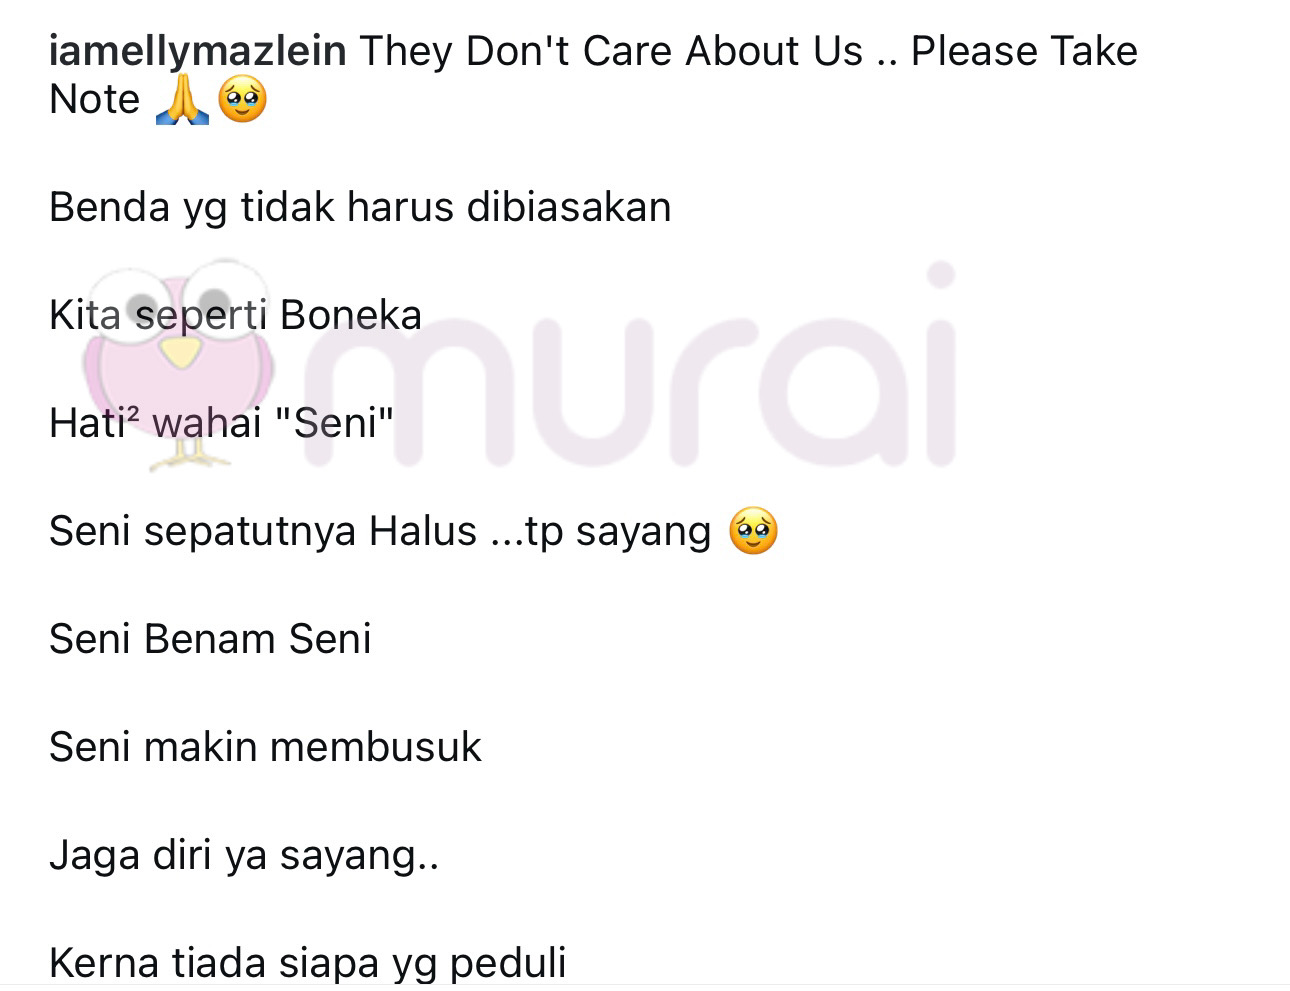The width and height of the screenshot is (1290, 991).
Task: Click the praying hands emoji
Action: [x=182, y=101]
